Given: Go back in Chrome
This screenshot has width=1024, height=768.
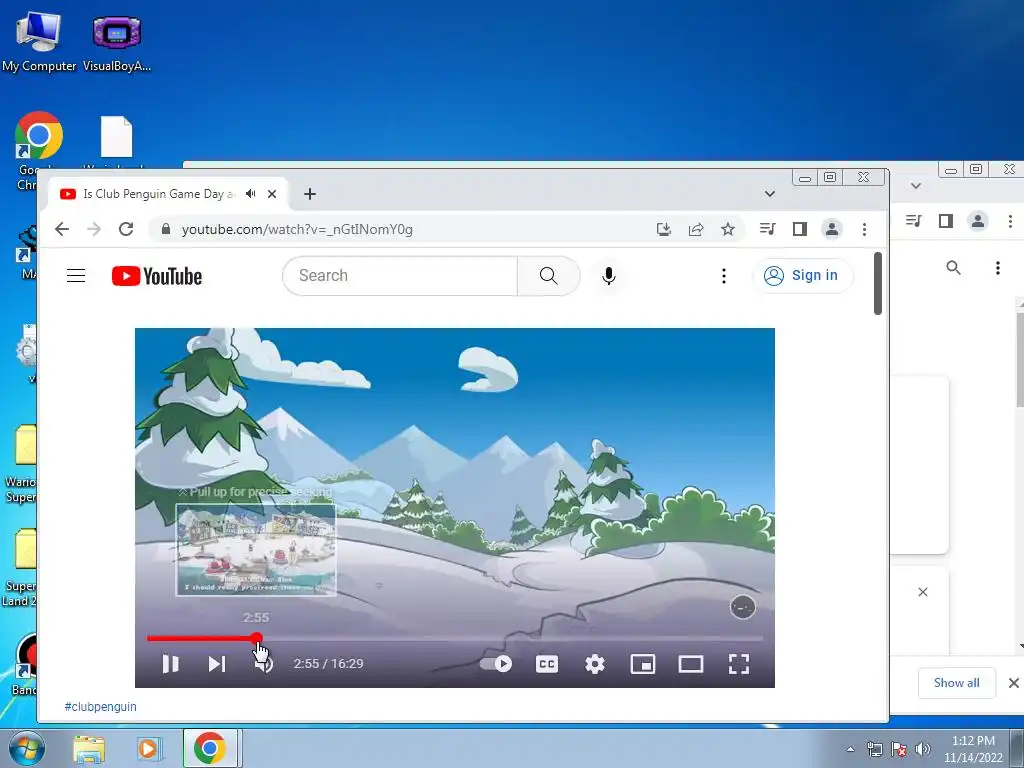Looking at the screenshot, I should tap(61, 229).
